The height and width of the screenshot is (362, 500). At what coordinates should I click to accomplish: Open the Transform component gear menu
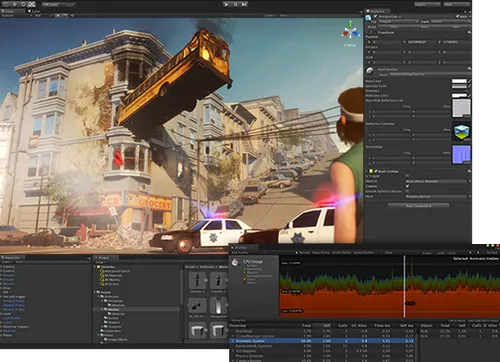(x=469, y=32)
